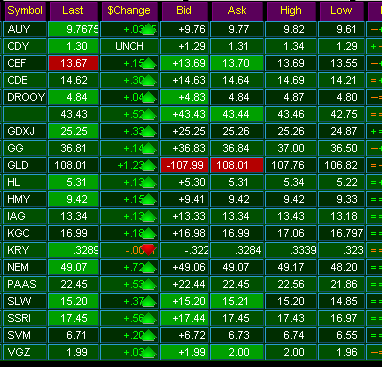Click the green up arrow in HL row

tap(148, 182)
